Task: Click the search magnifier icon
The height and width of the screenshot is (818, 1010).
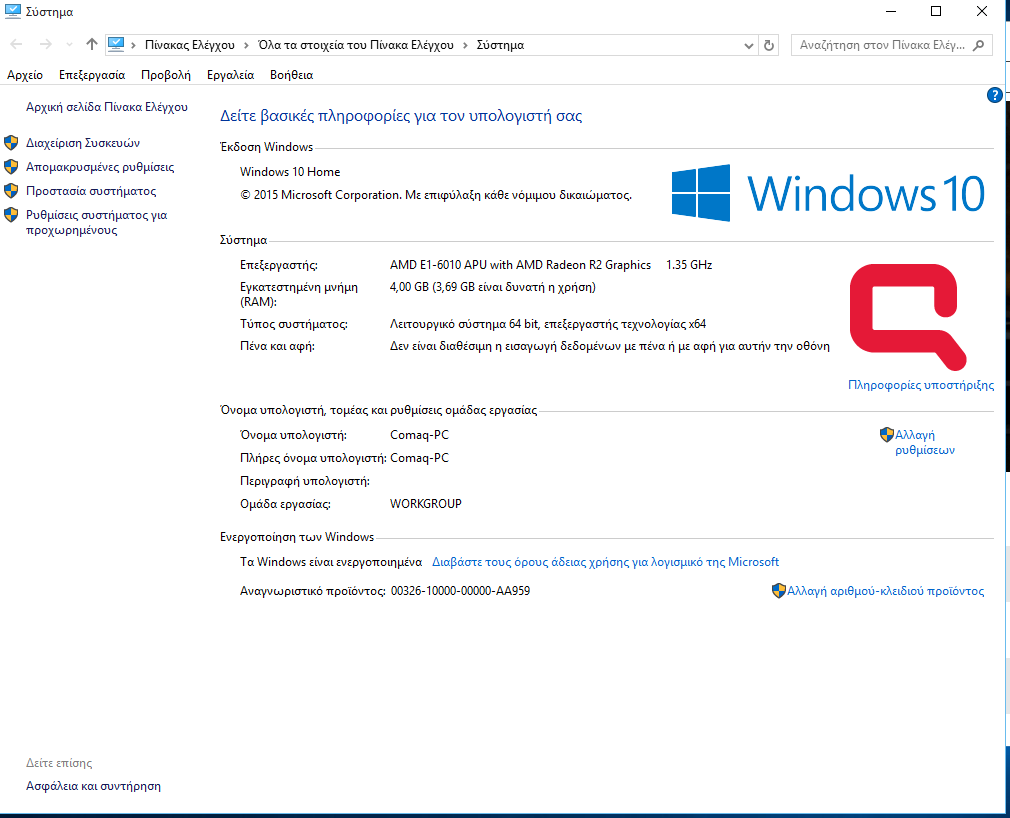Action: tap(978, 45)
